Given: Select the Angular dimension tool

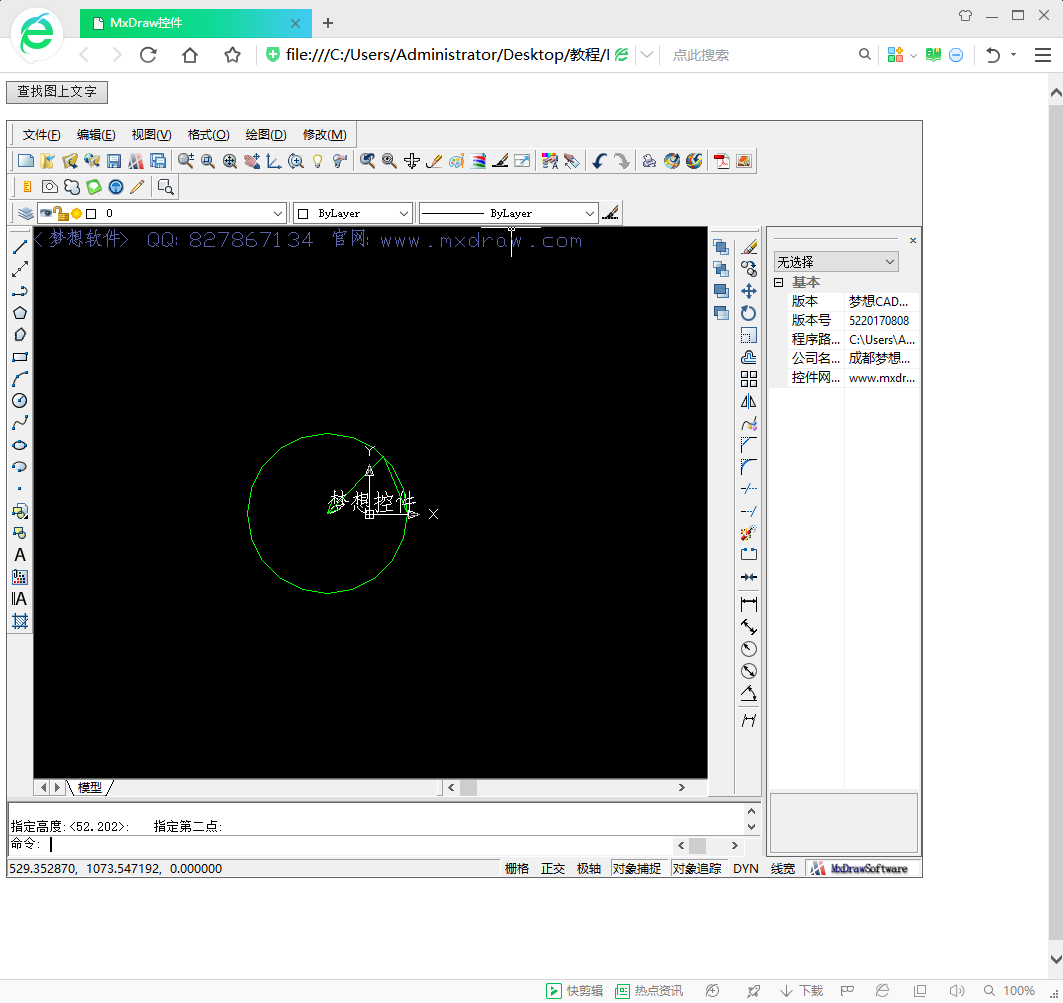Looking at the screenshot, I should coord(748,693).
